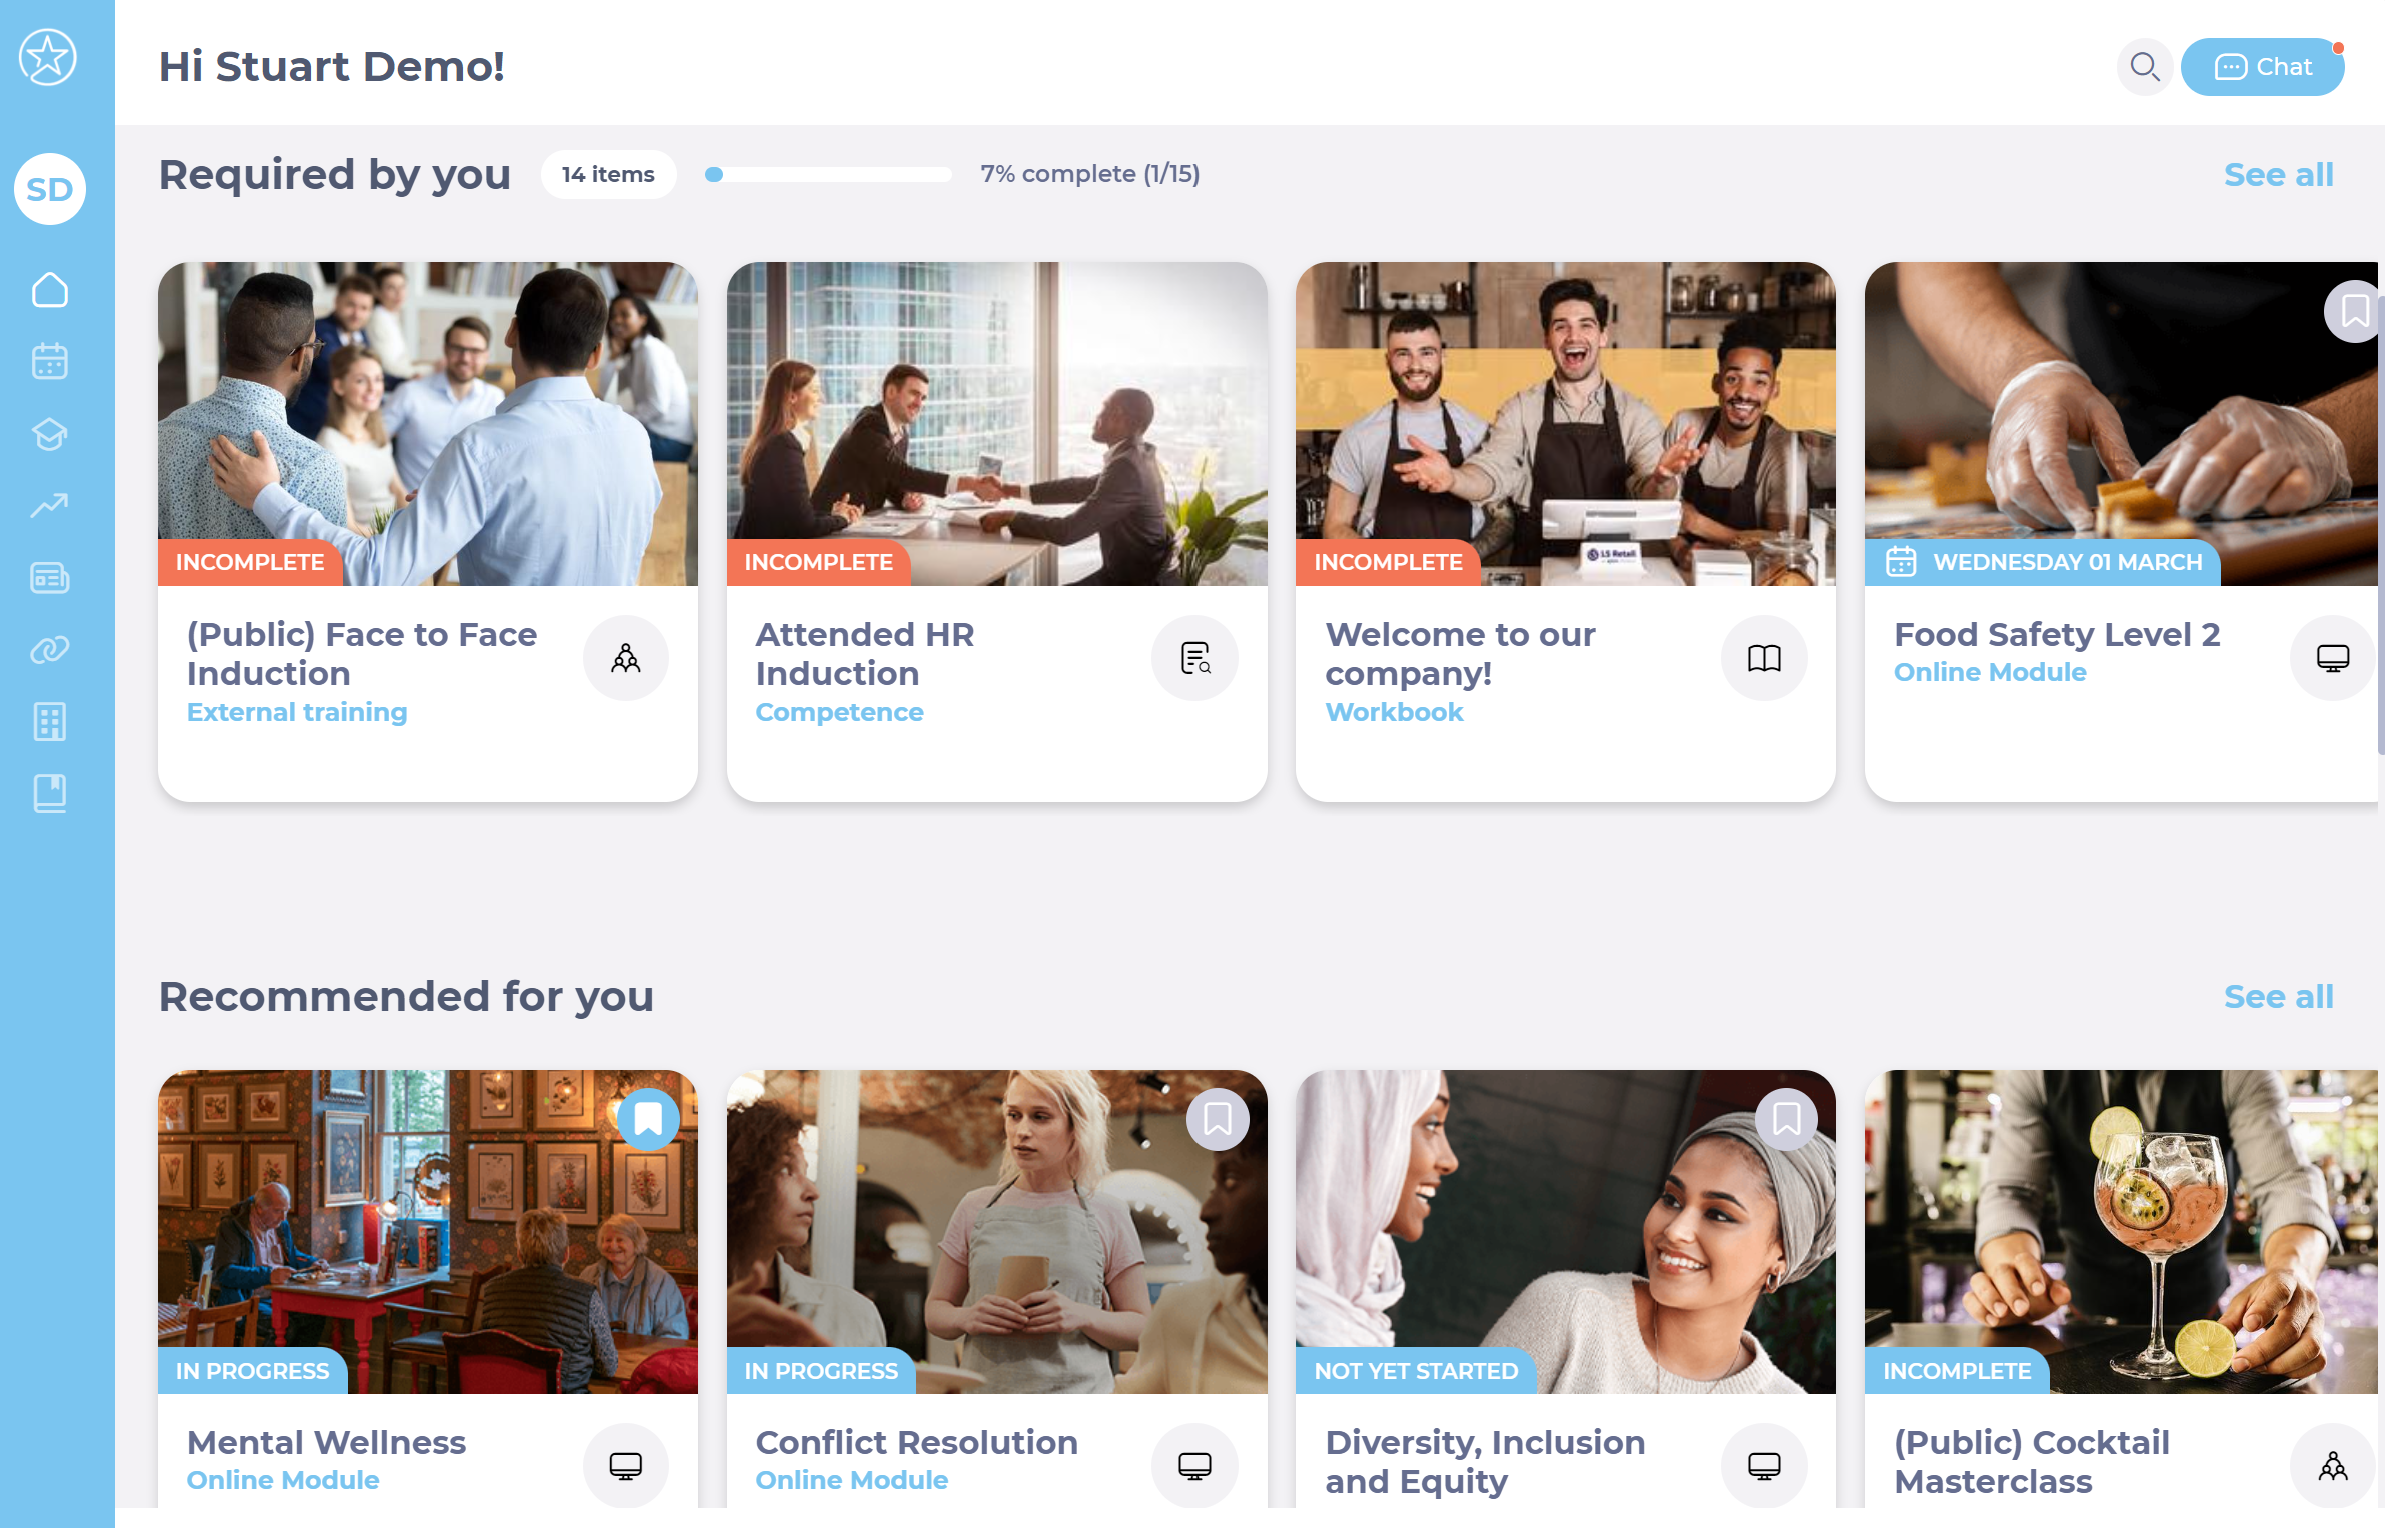
Task: Click the Attended HR Induction title
Action: tap(865, 654)
